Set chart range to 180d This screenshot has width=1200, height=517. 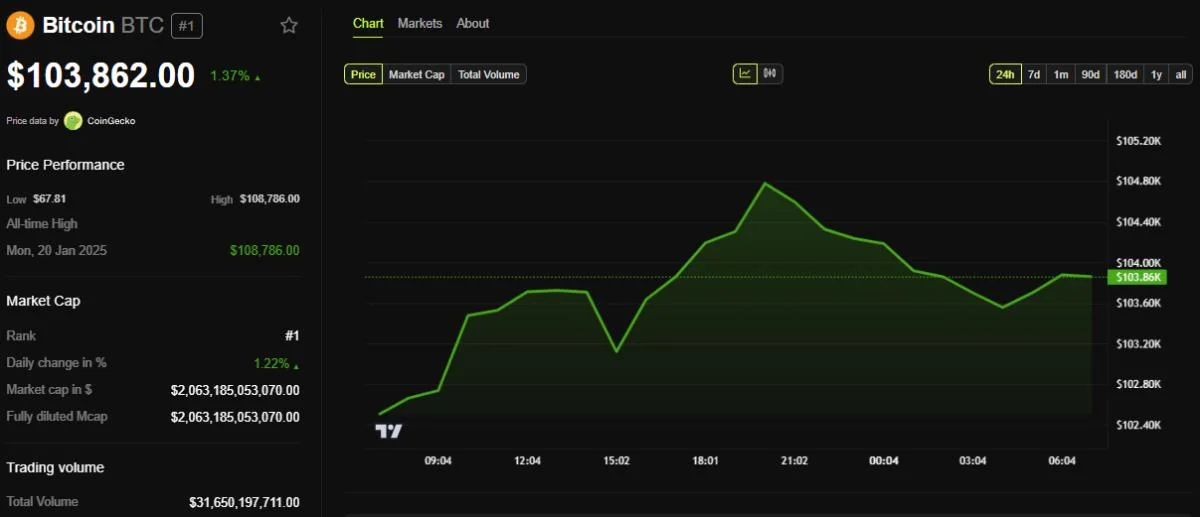(1125, 74)
